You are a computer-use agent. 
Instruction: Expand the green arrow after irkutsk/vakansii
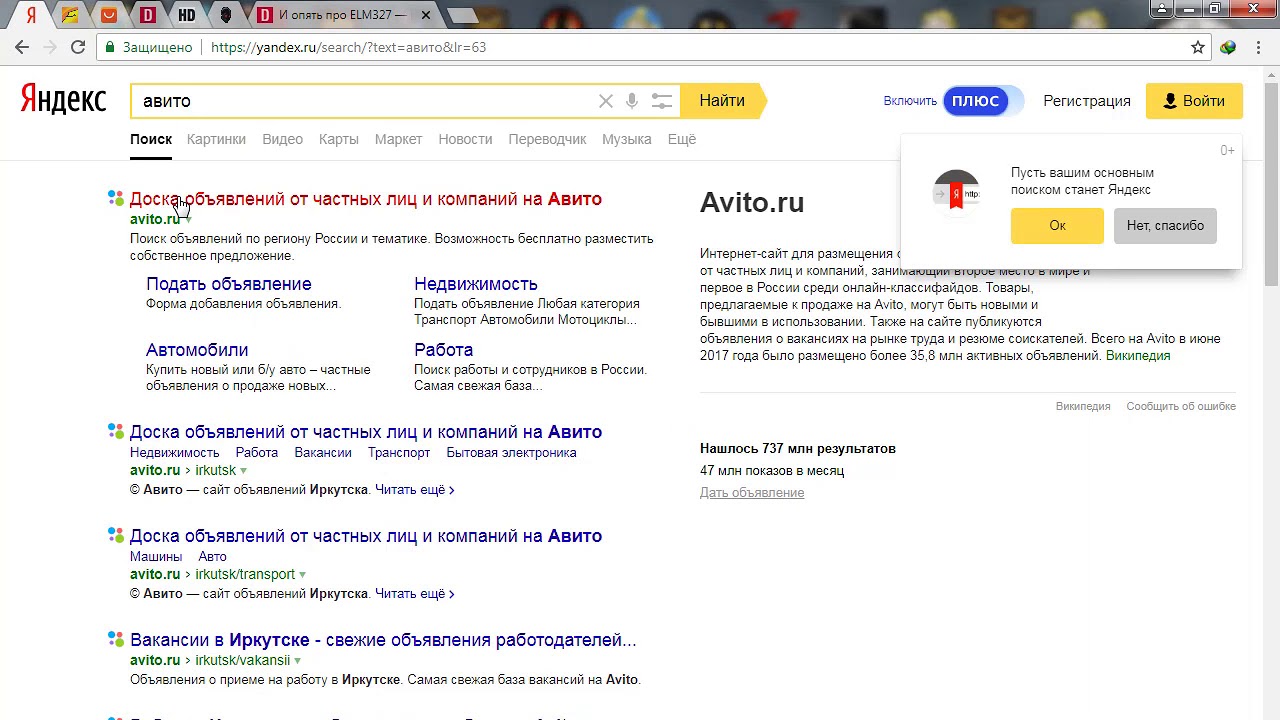(297, 661)
